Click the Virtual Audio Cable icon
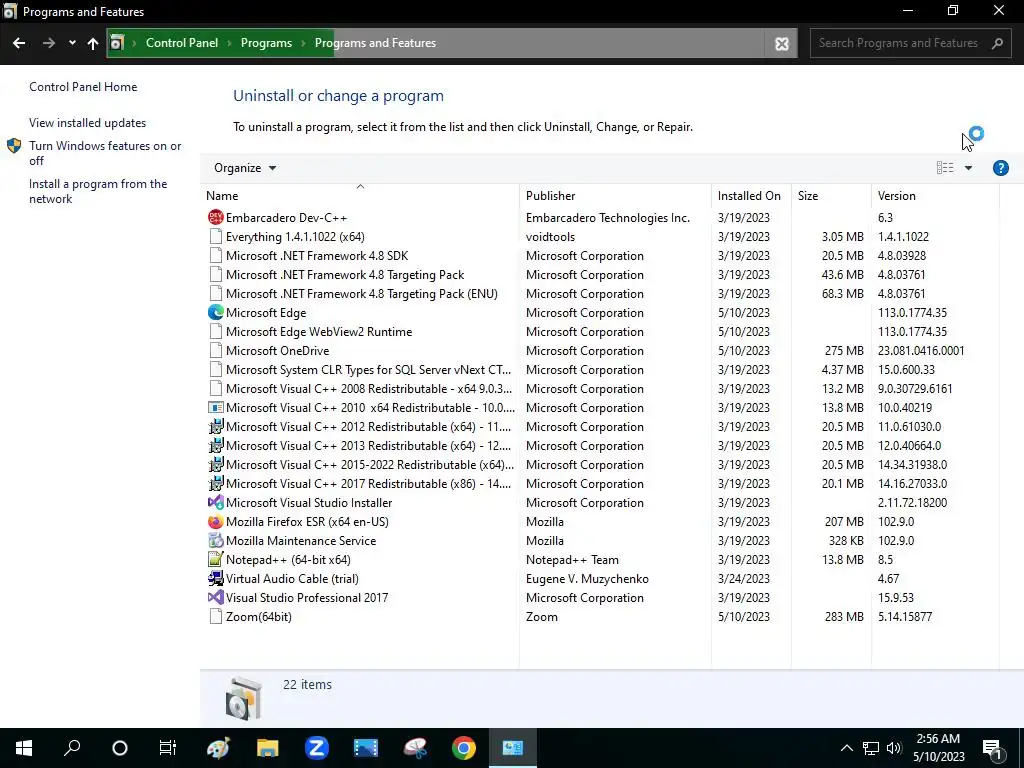 pyautogui.click(x=216, y=578)
